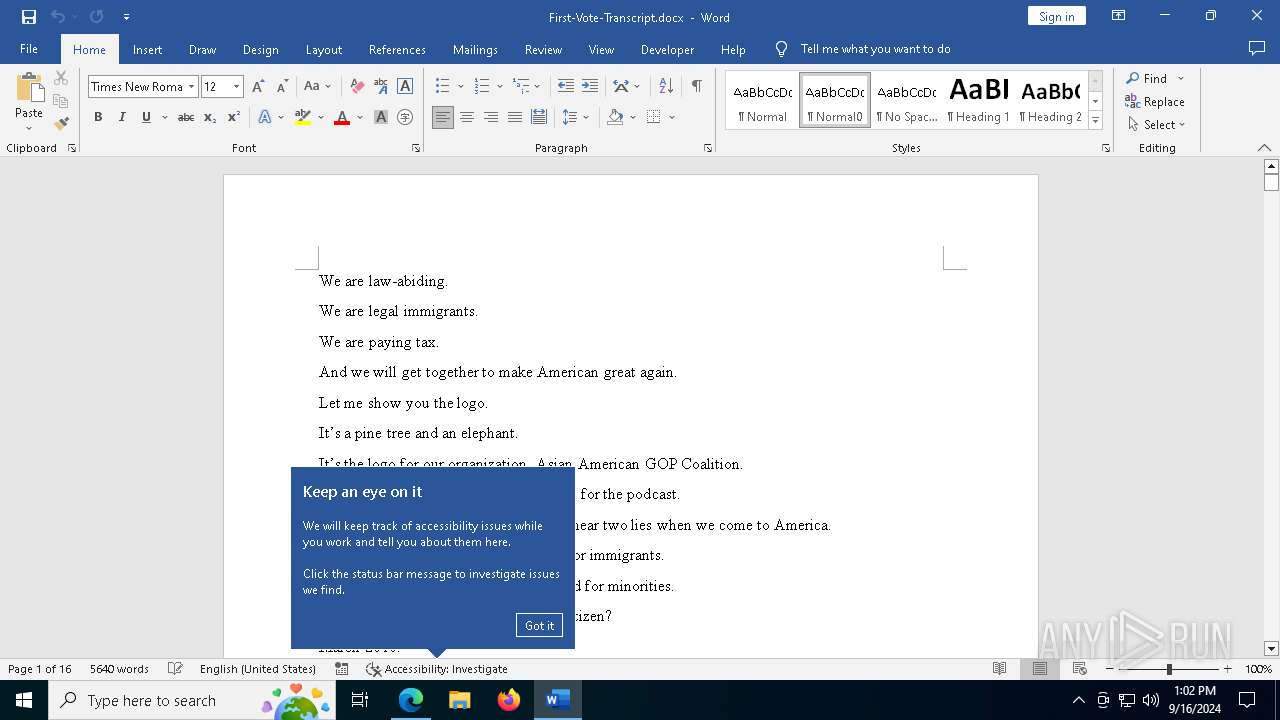Open line spacing dropdown

click(575, 118)
